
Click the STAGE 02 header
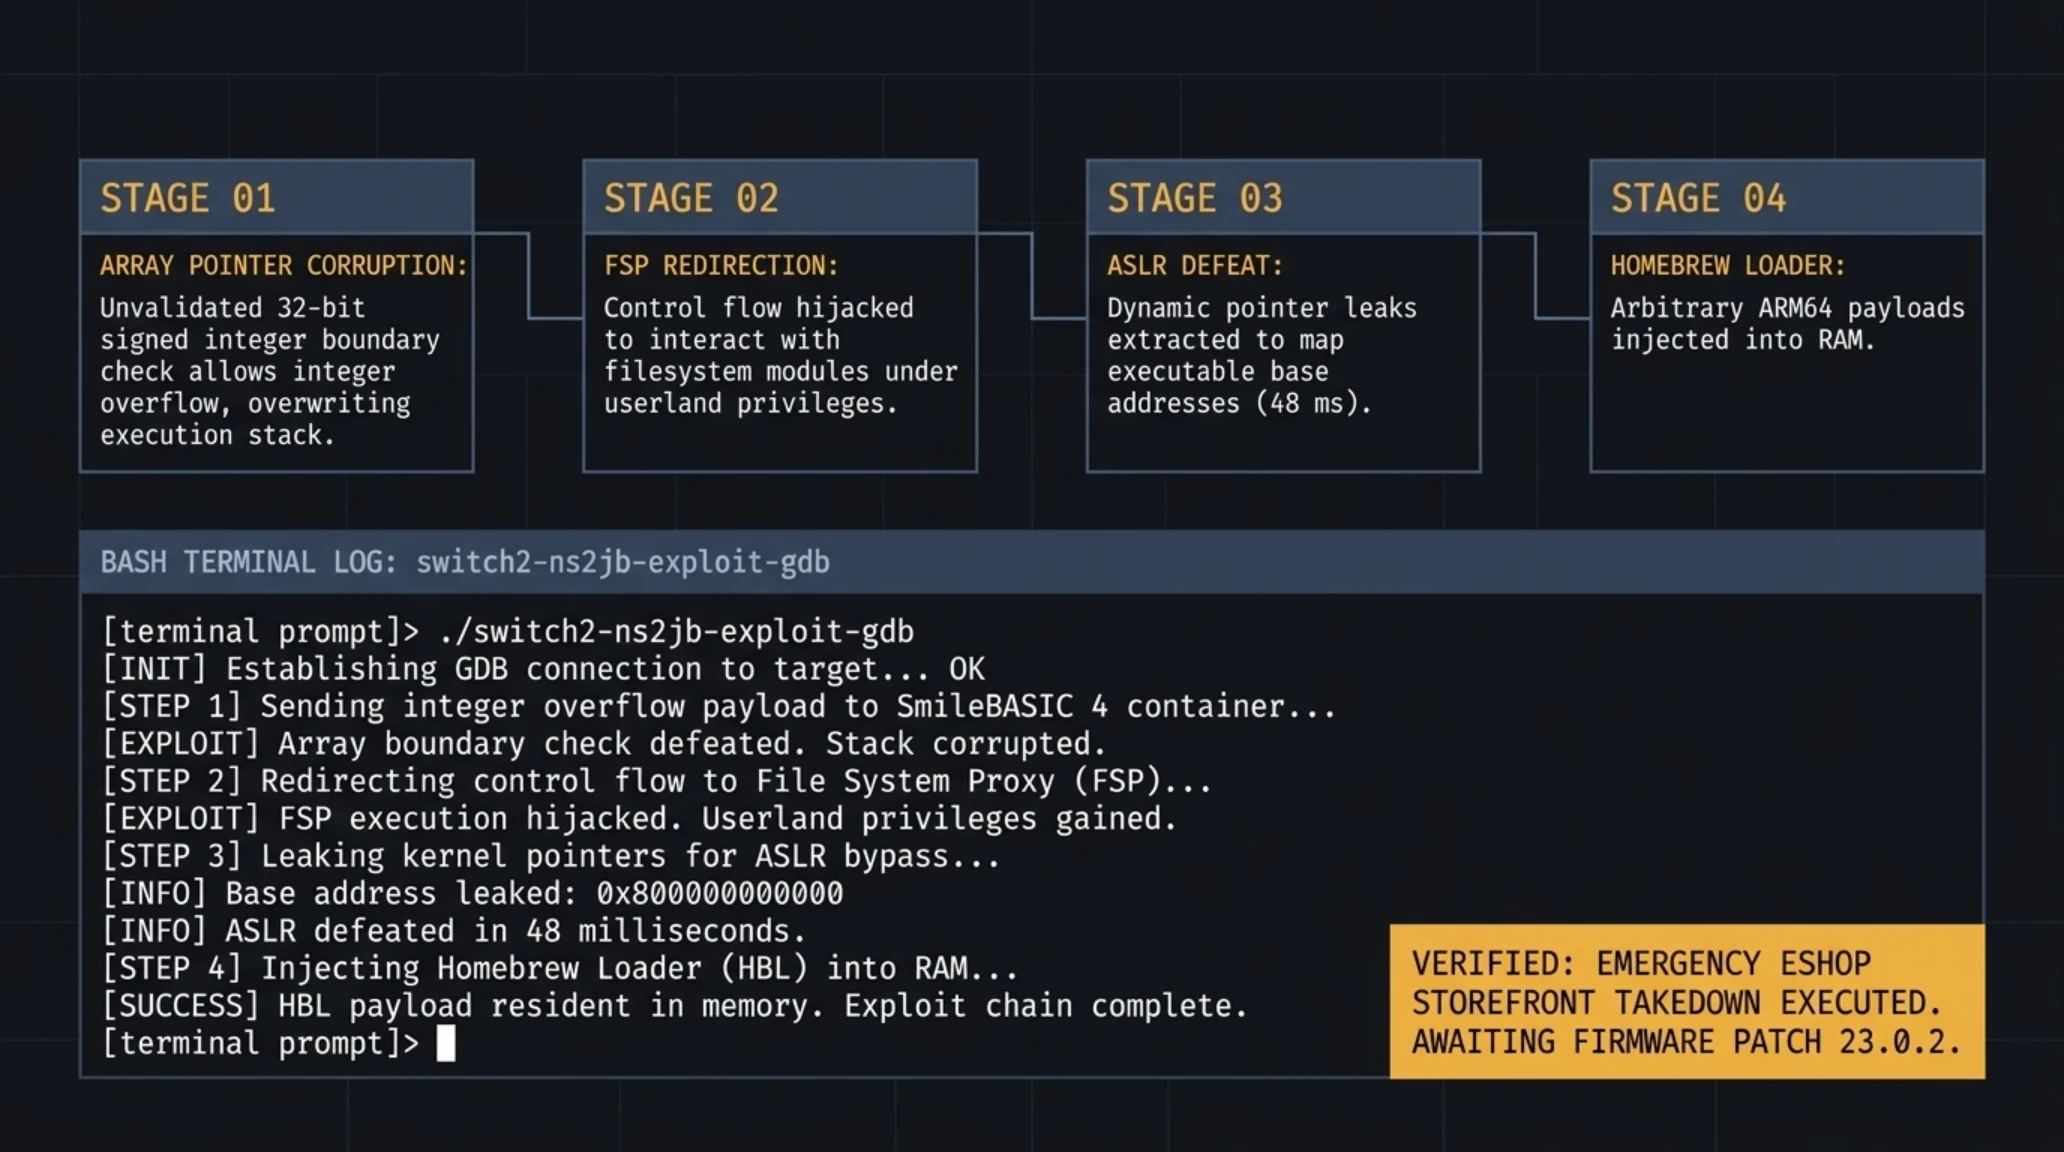pos(780,197)
